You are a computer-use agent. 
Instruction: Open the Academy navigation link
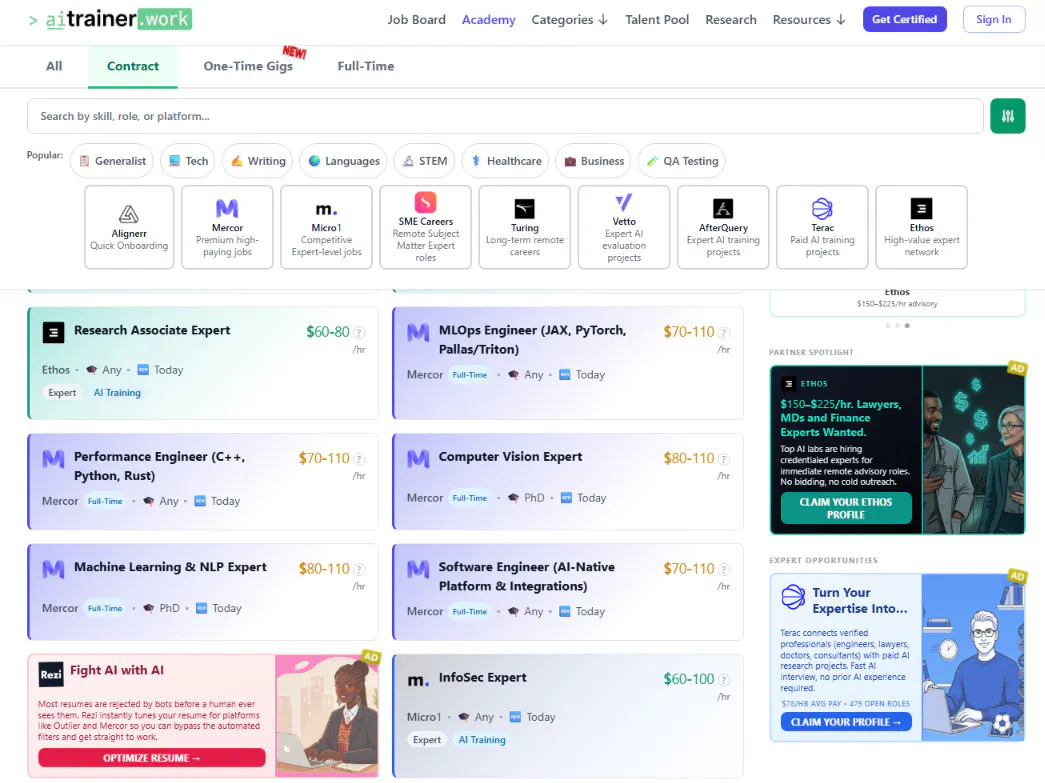point(489,20)
